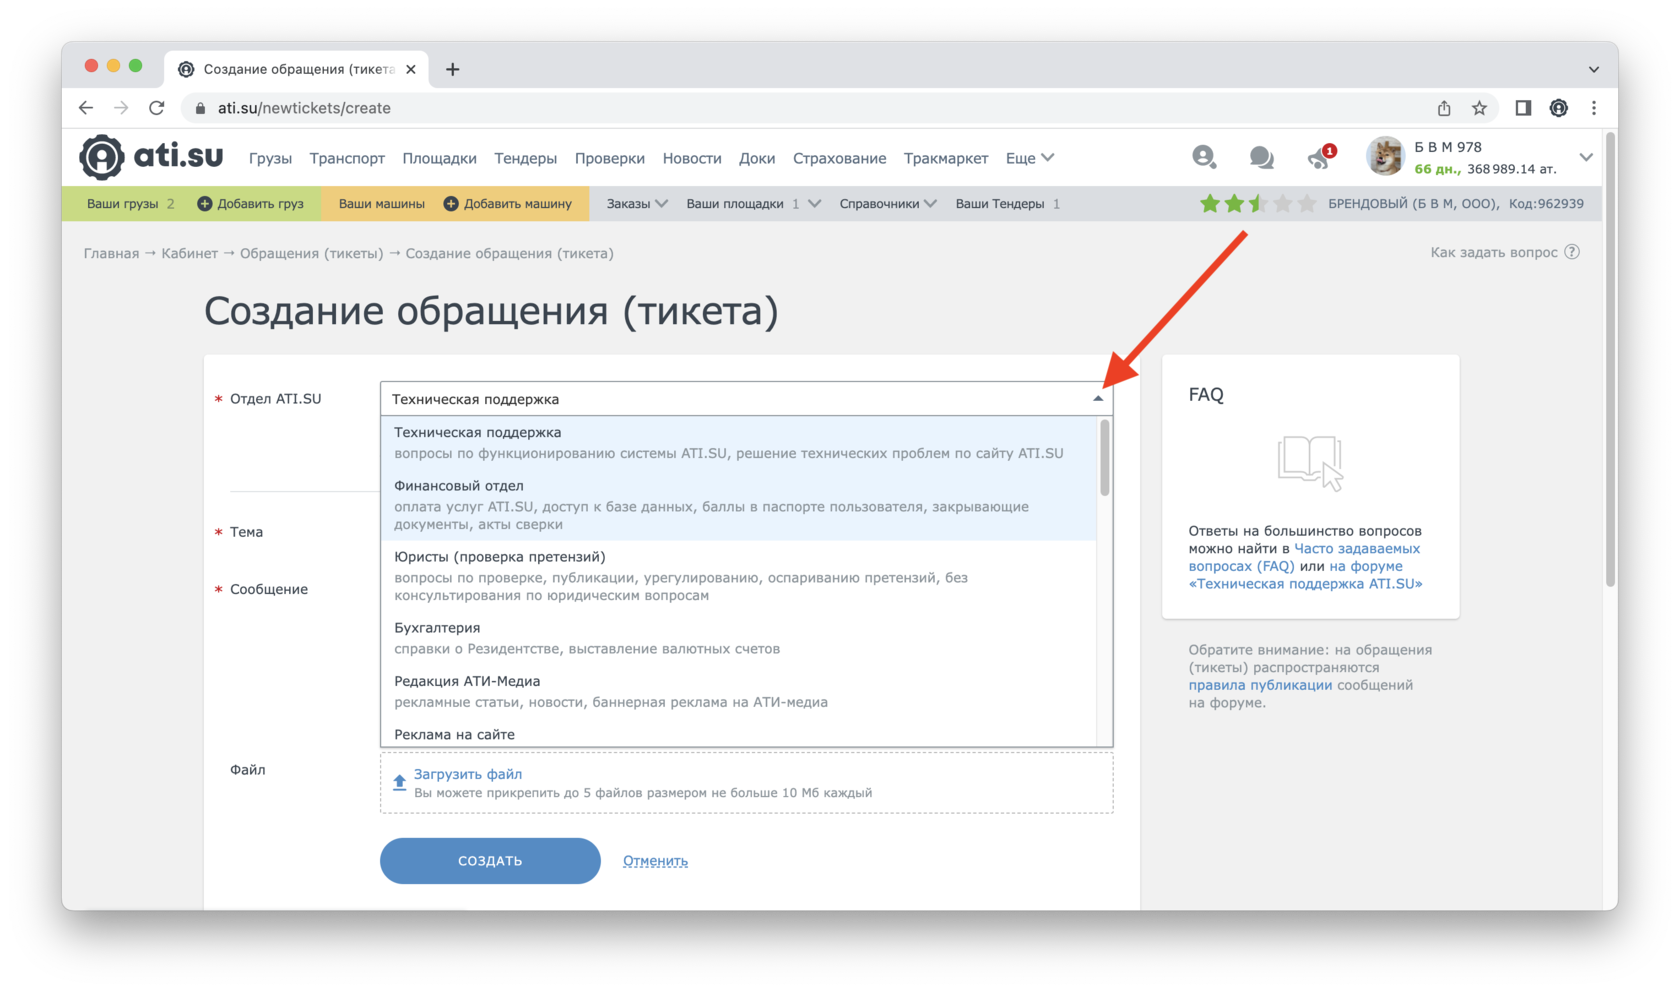Open 'правила публикации' link

[x=1260, y=685]
